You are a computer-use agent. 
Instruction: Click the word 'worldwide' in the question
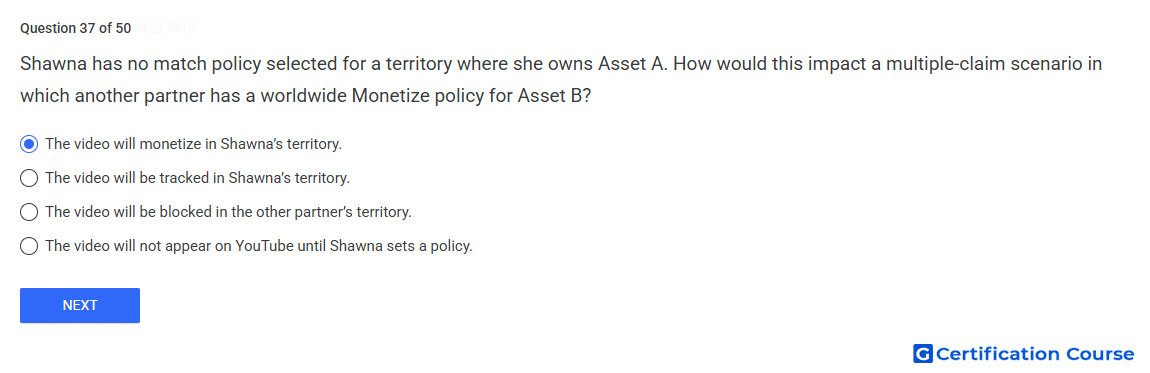304,97
